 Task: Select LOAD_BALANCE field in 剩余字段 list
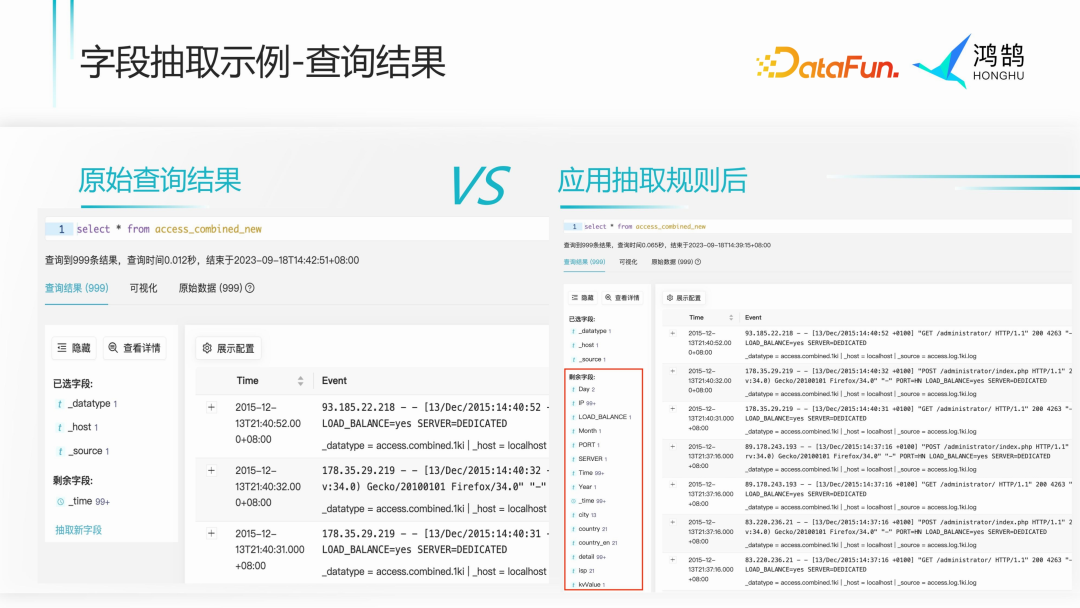click(x=604, y=417)
